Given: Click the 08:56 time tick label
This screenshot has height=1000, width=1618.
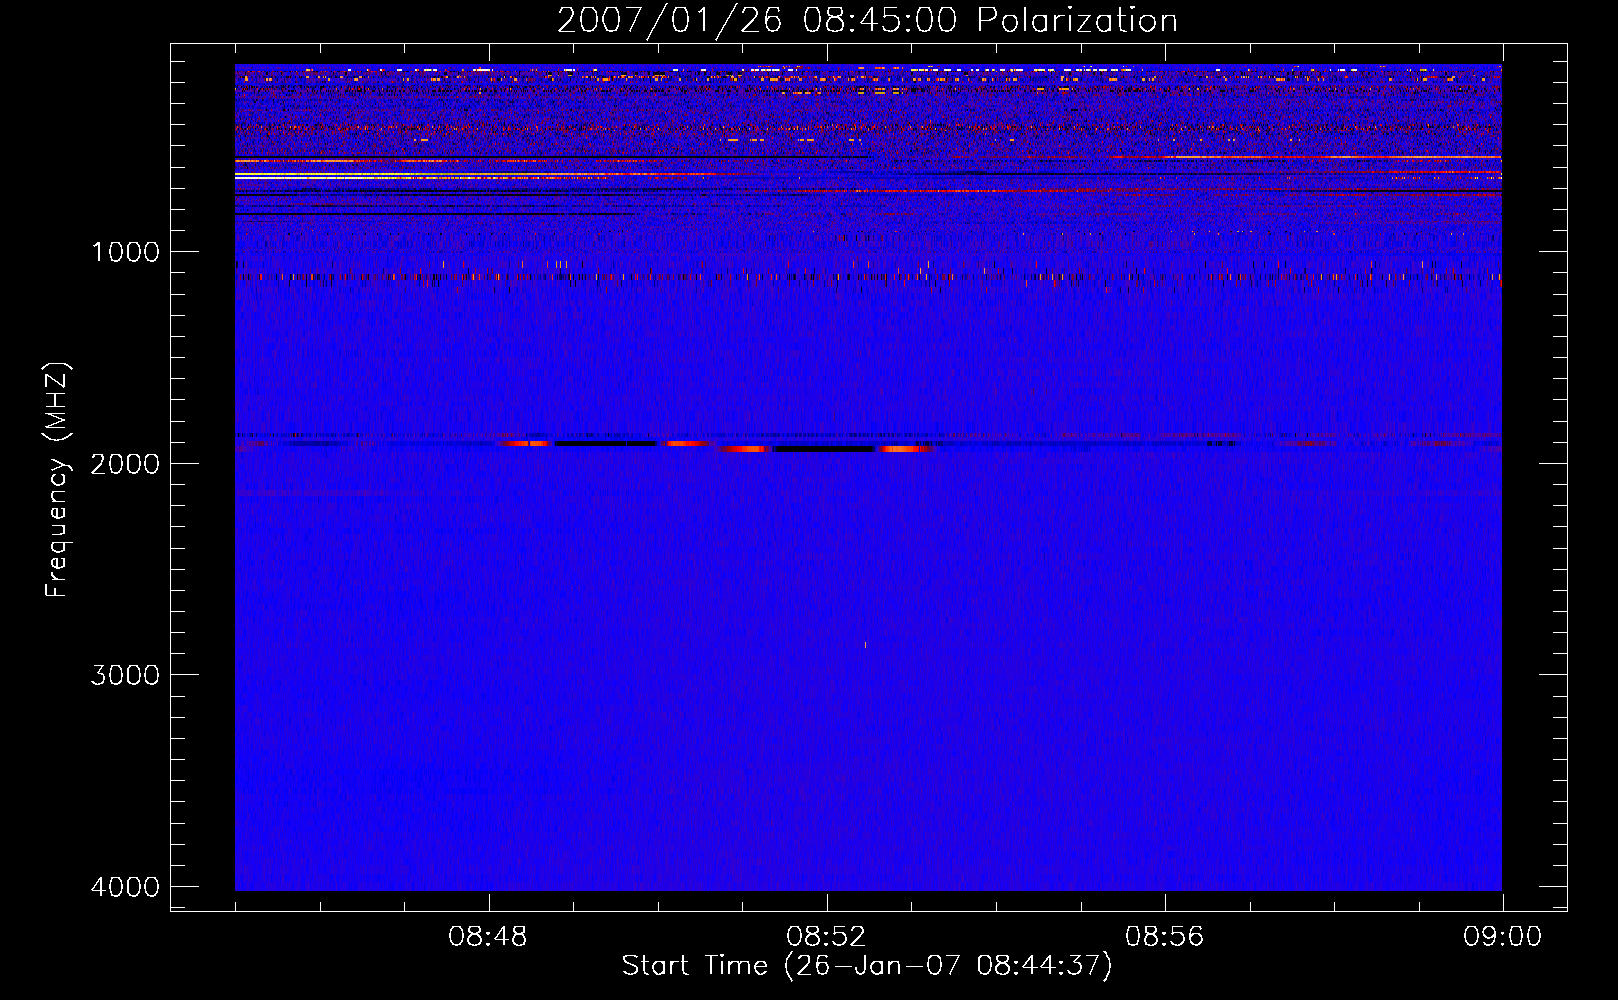Looking at the screenshot, I should tap(1165, 937).
